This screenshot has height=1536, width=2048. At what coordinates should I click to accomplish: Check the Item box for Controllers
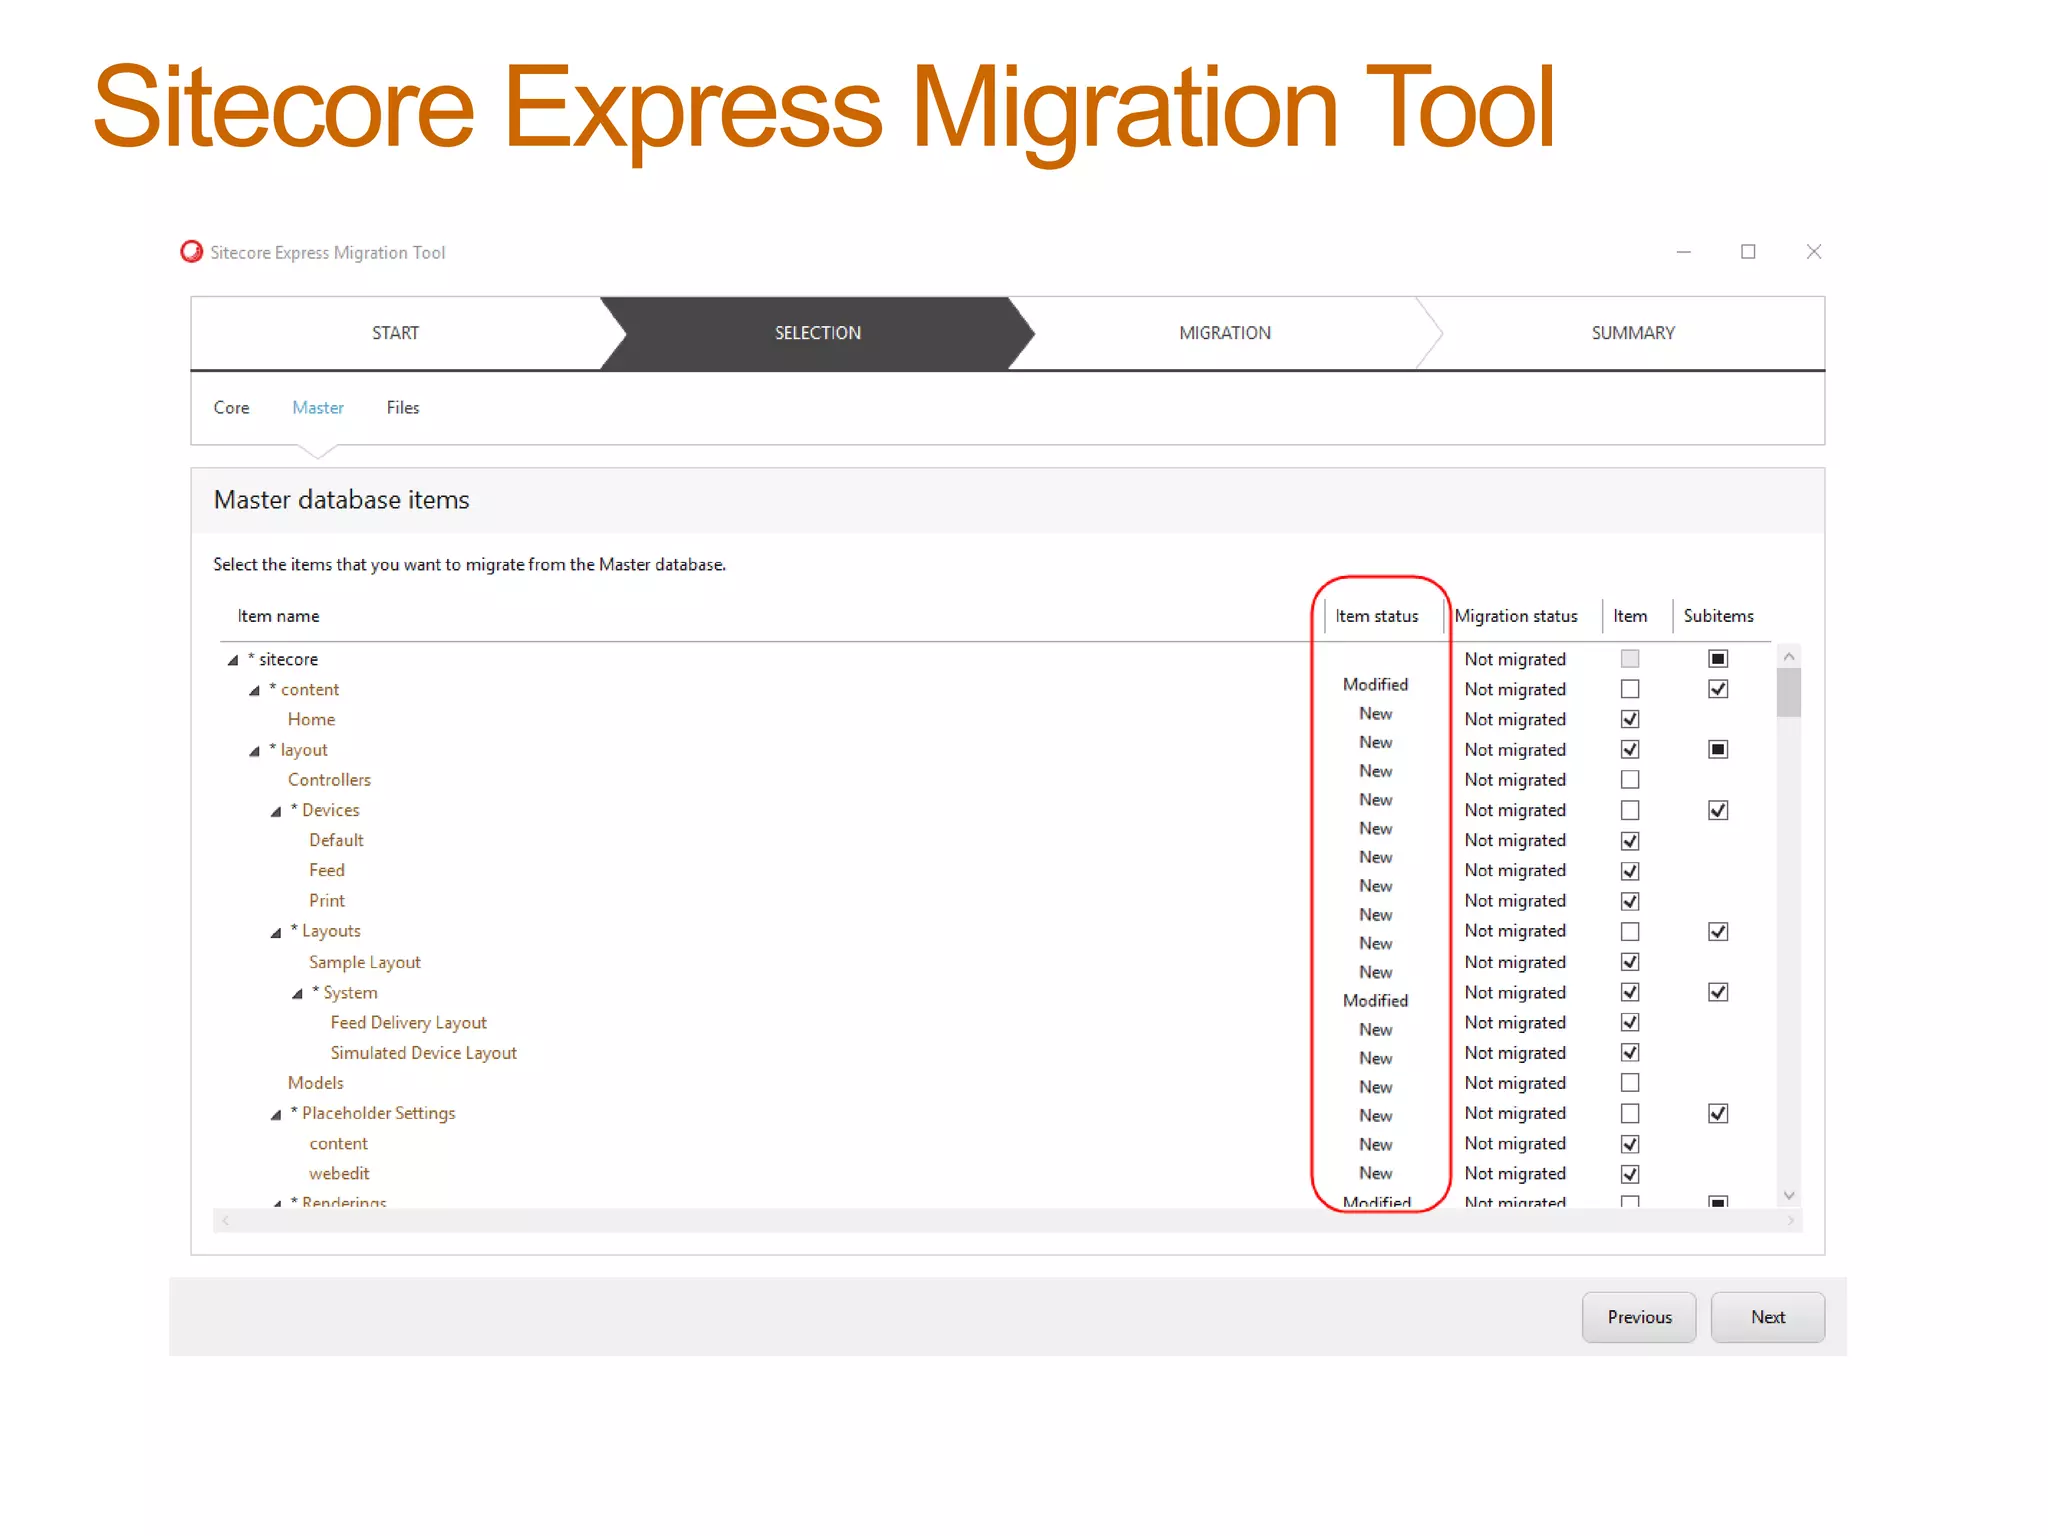(1630, 779)
